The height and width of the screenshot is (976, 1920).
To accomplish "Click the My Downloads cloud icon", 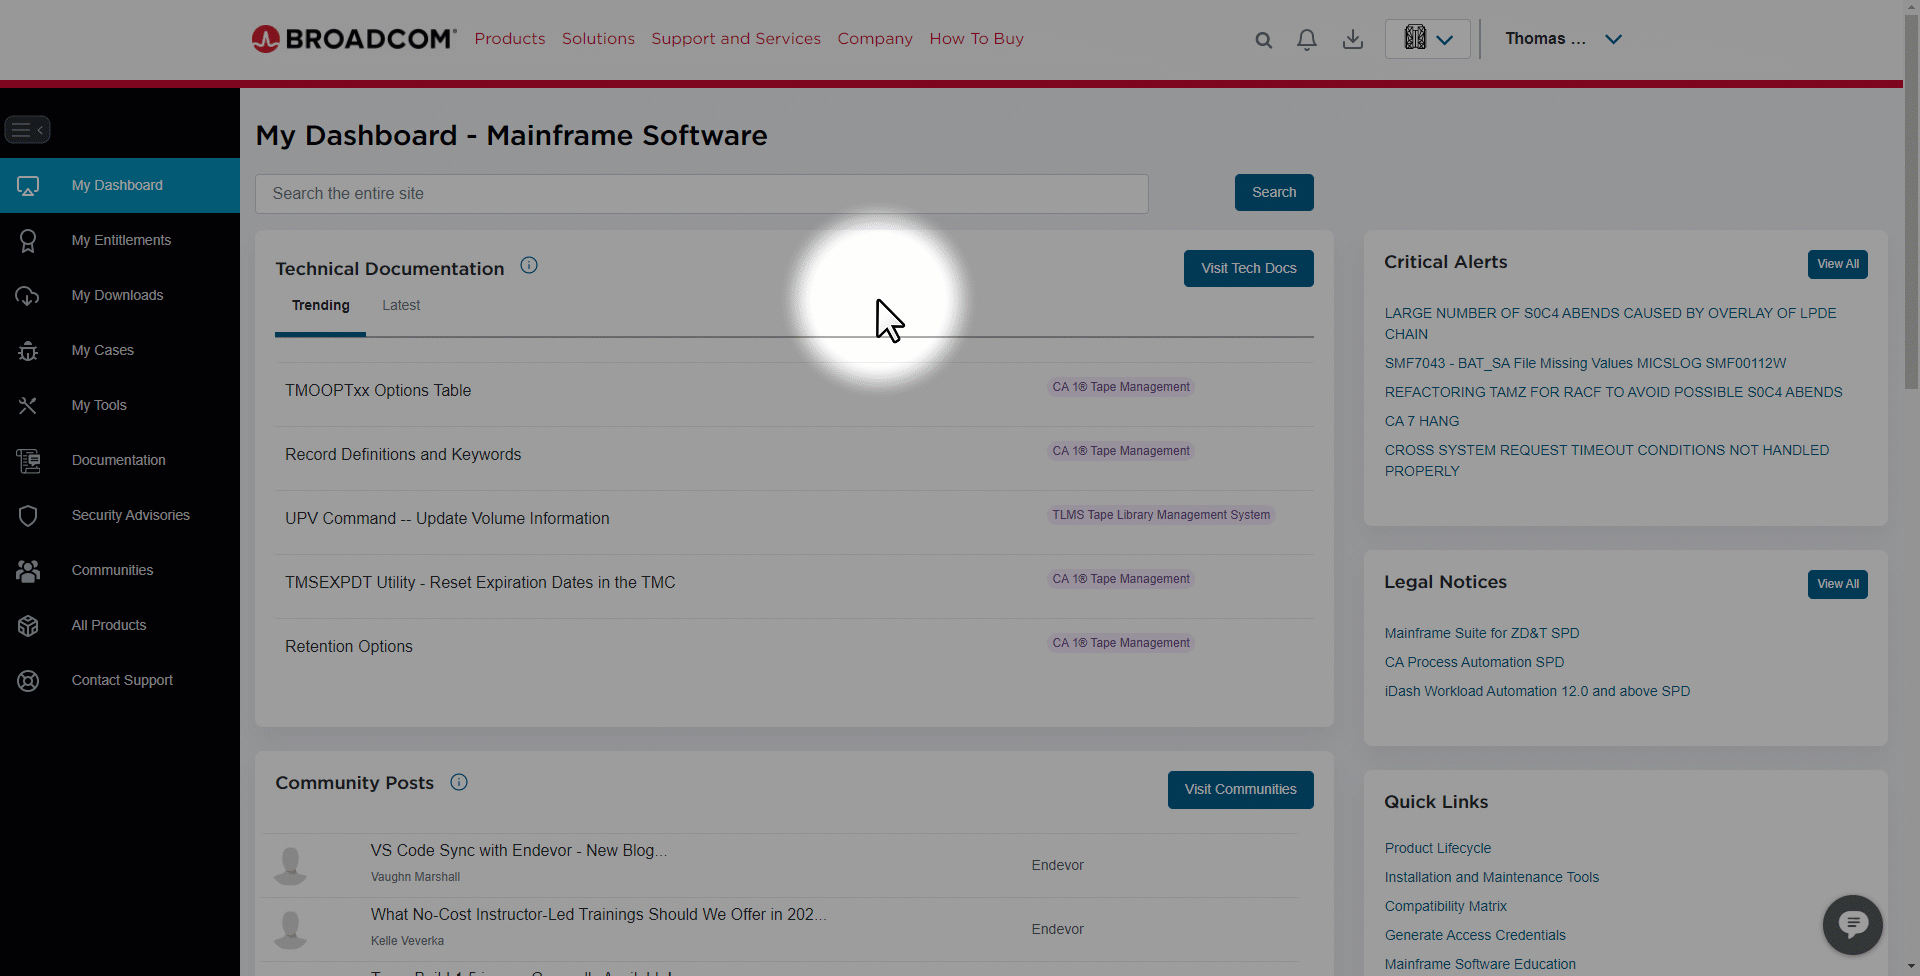I will (x=28, y=296).
